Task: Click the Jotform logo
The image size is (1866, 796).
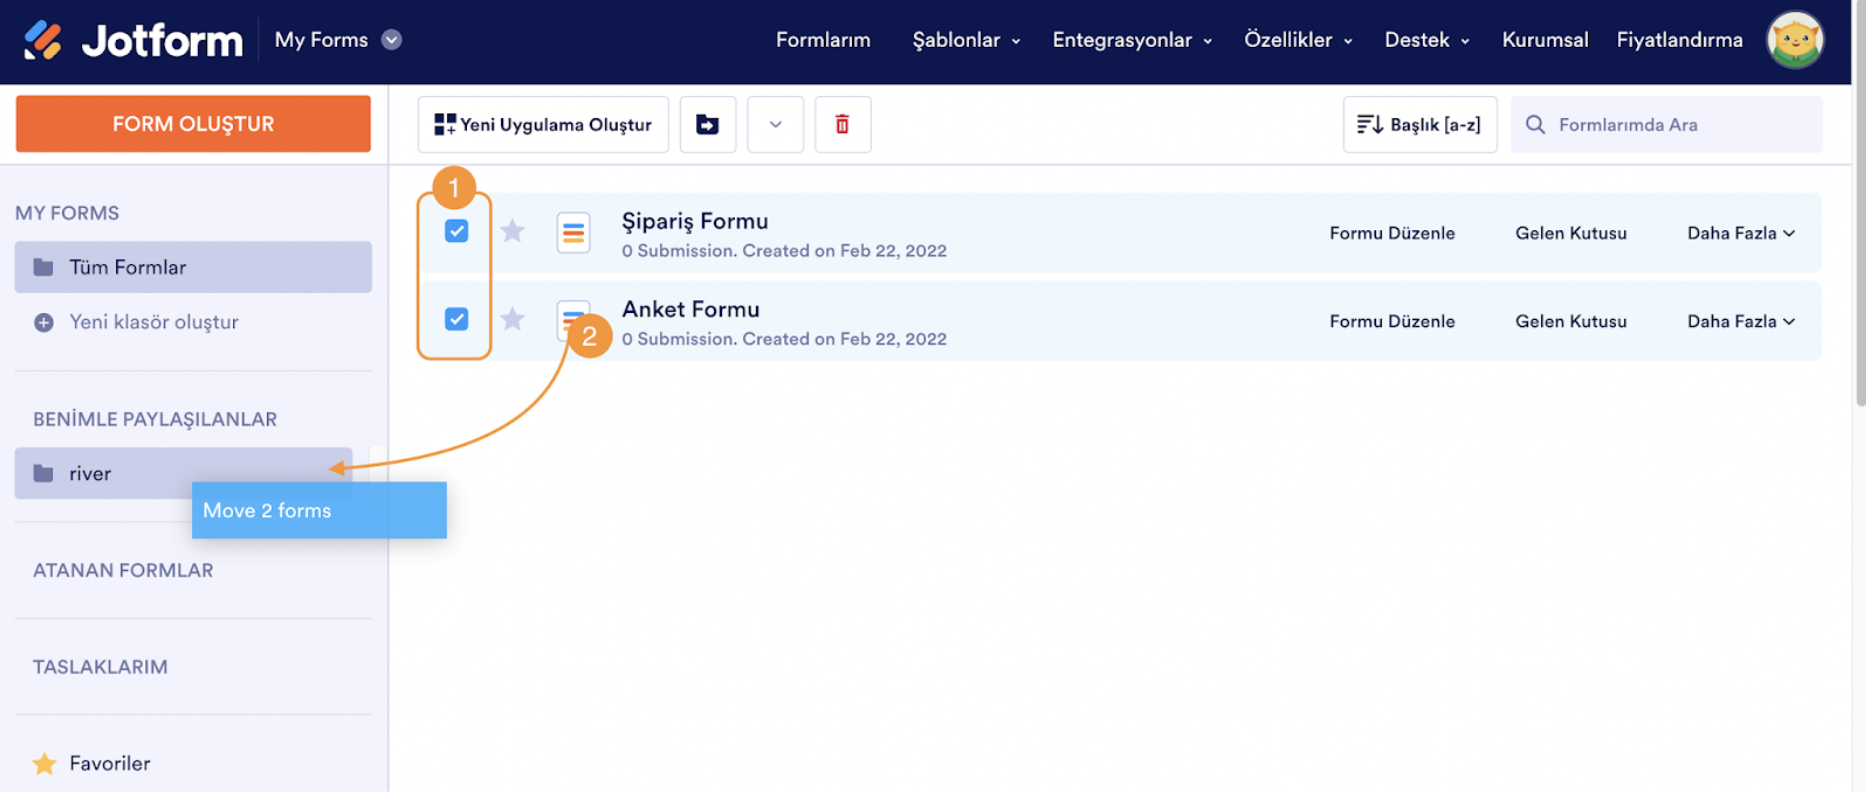Action: tap(133, 41)
